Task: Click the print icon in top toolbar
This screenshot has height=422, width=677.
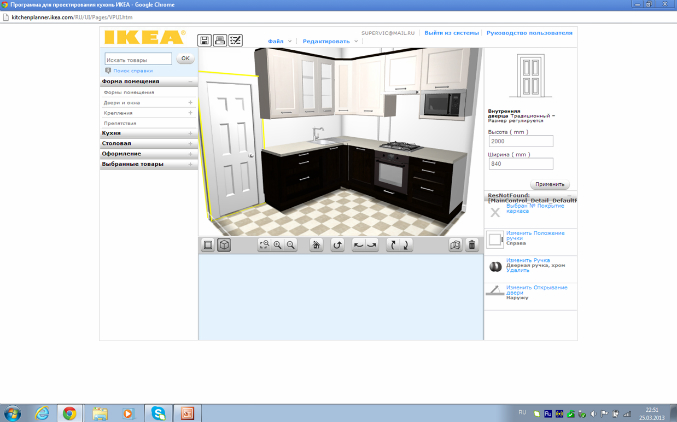Action: [x=220, y=40]
